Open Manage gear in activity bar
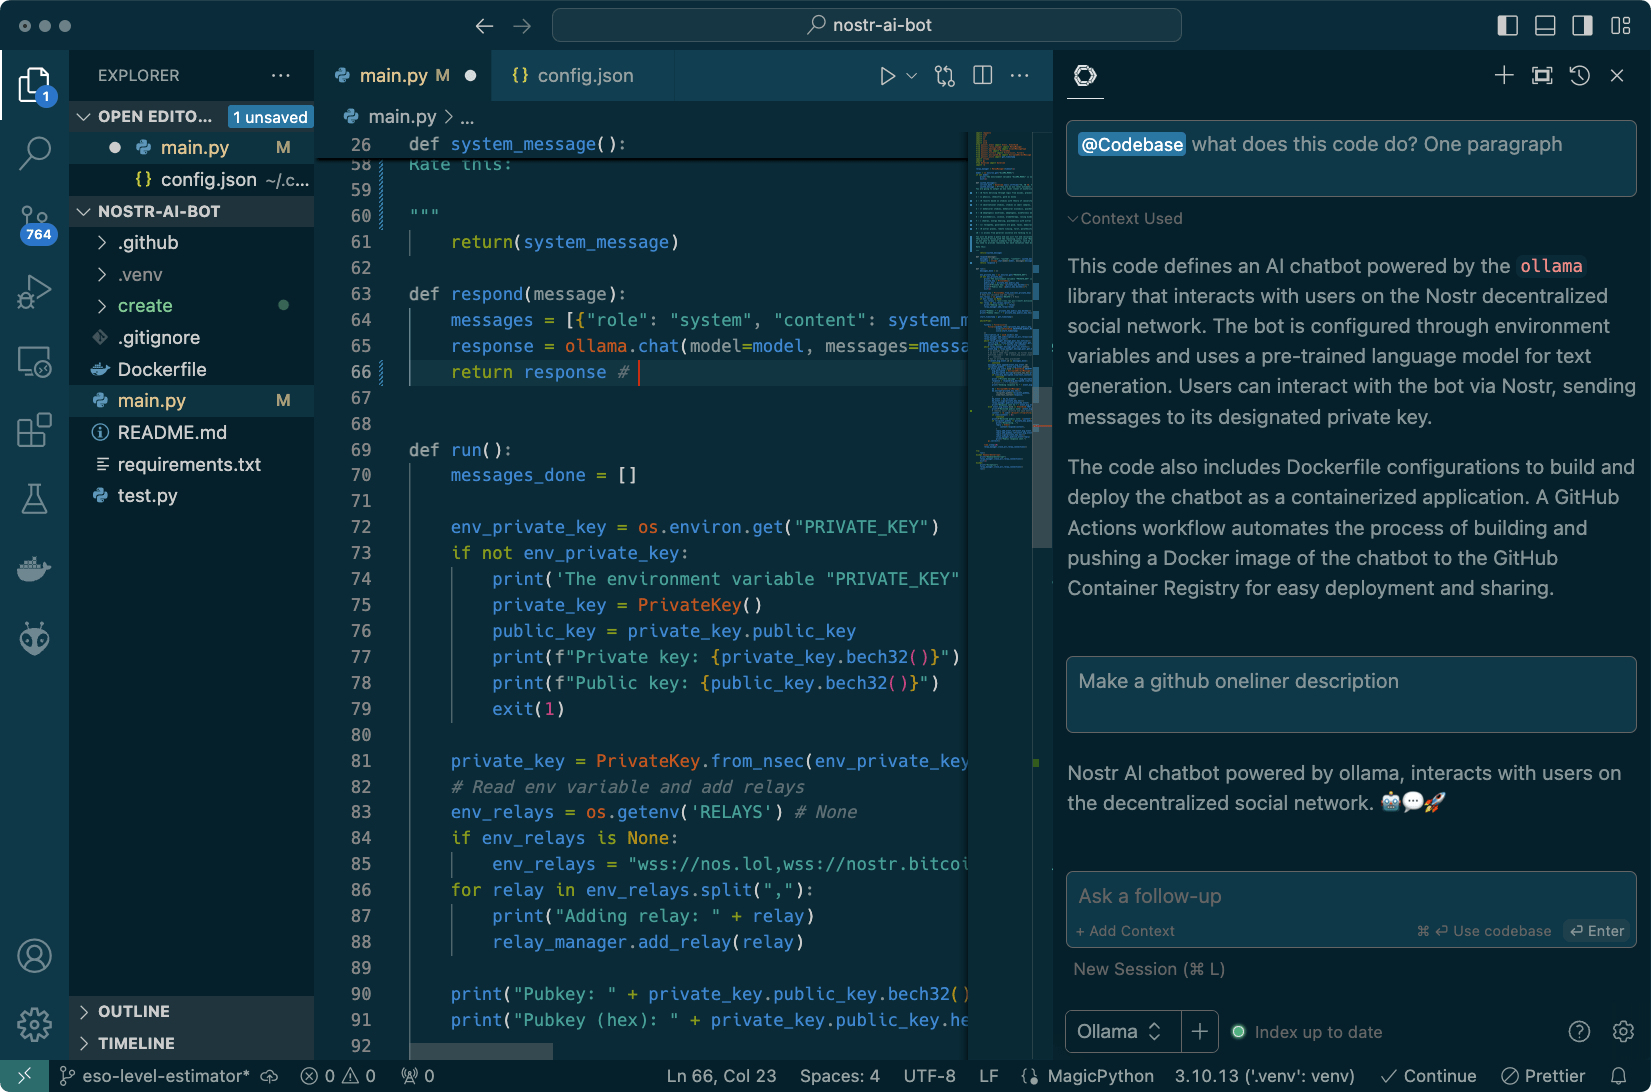Screen dimensions: 1651x1092 tap(34, 1024)
